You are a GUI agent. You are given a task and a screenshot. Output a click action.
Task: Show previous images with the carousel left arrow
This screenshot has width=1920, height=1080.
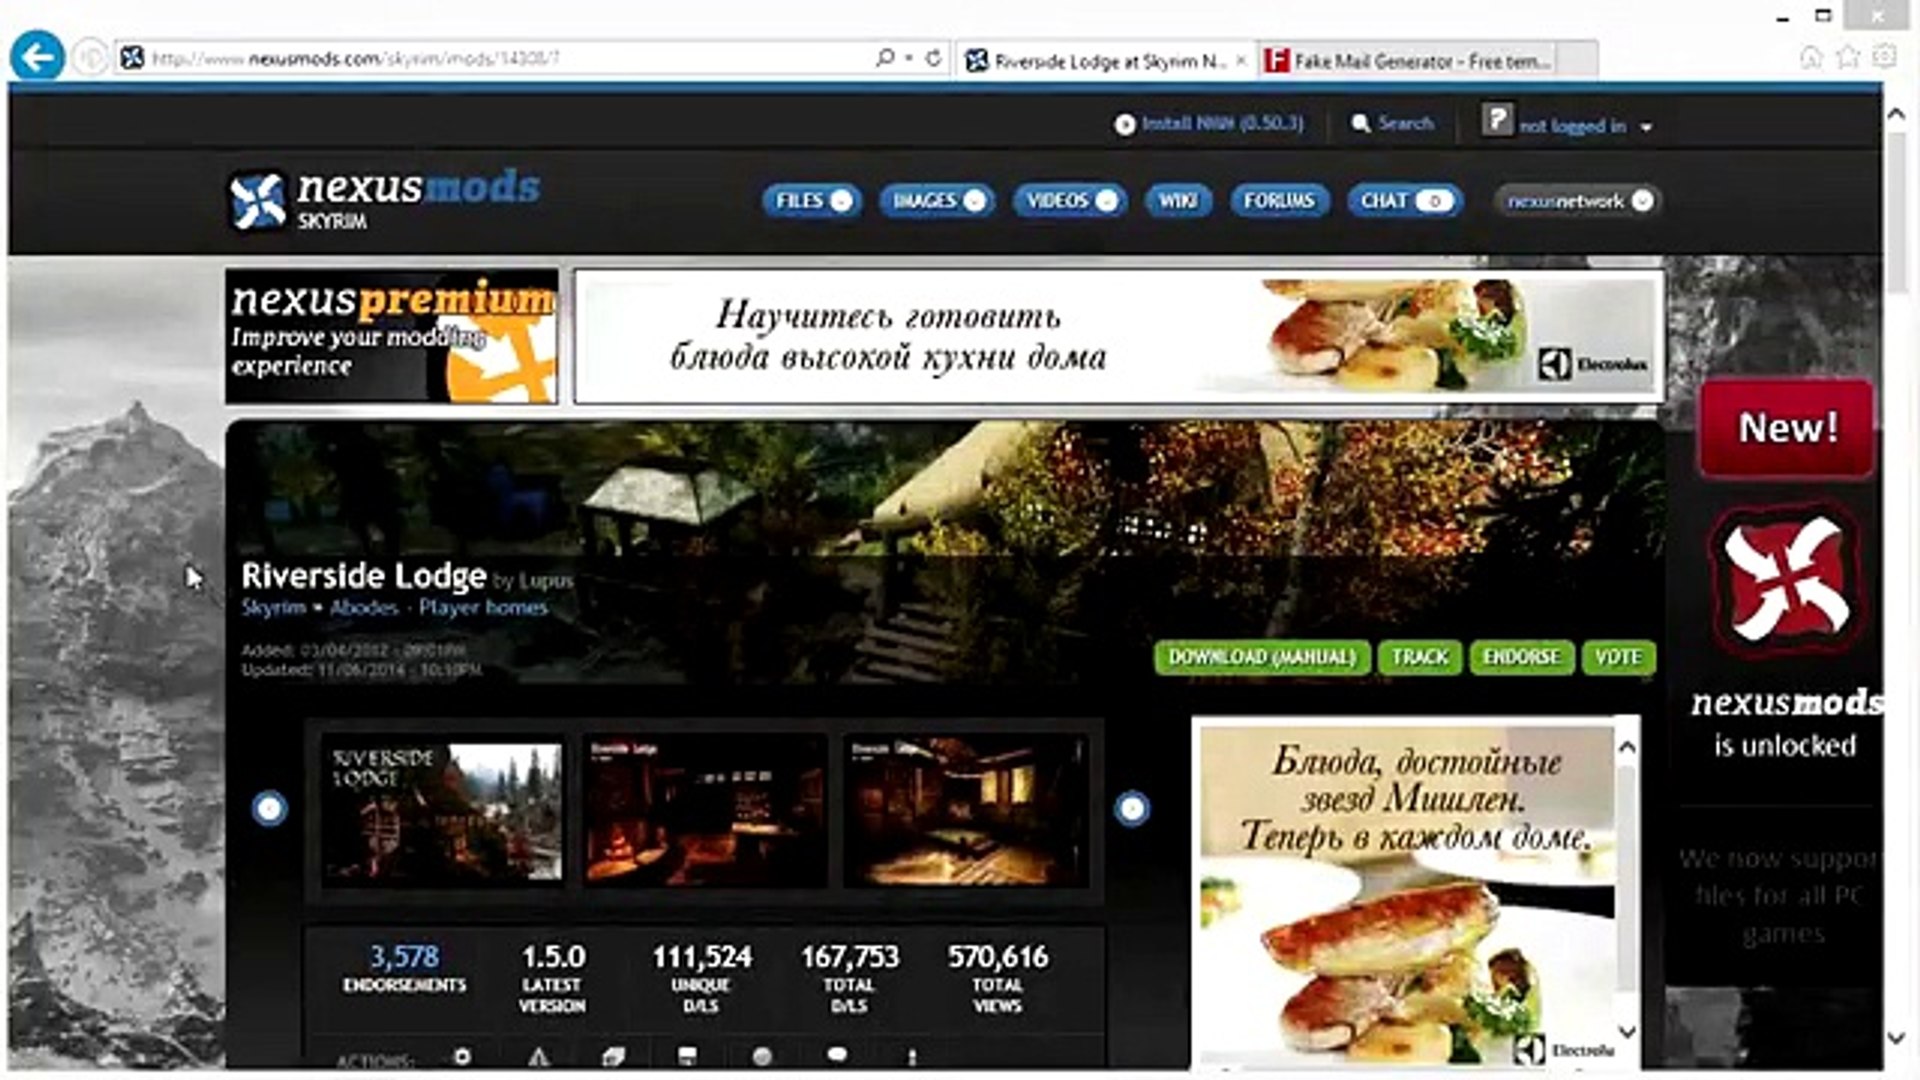coord(269,808)
